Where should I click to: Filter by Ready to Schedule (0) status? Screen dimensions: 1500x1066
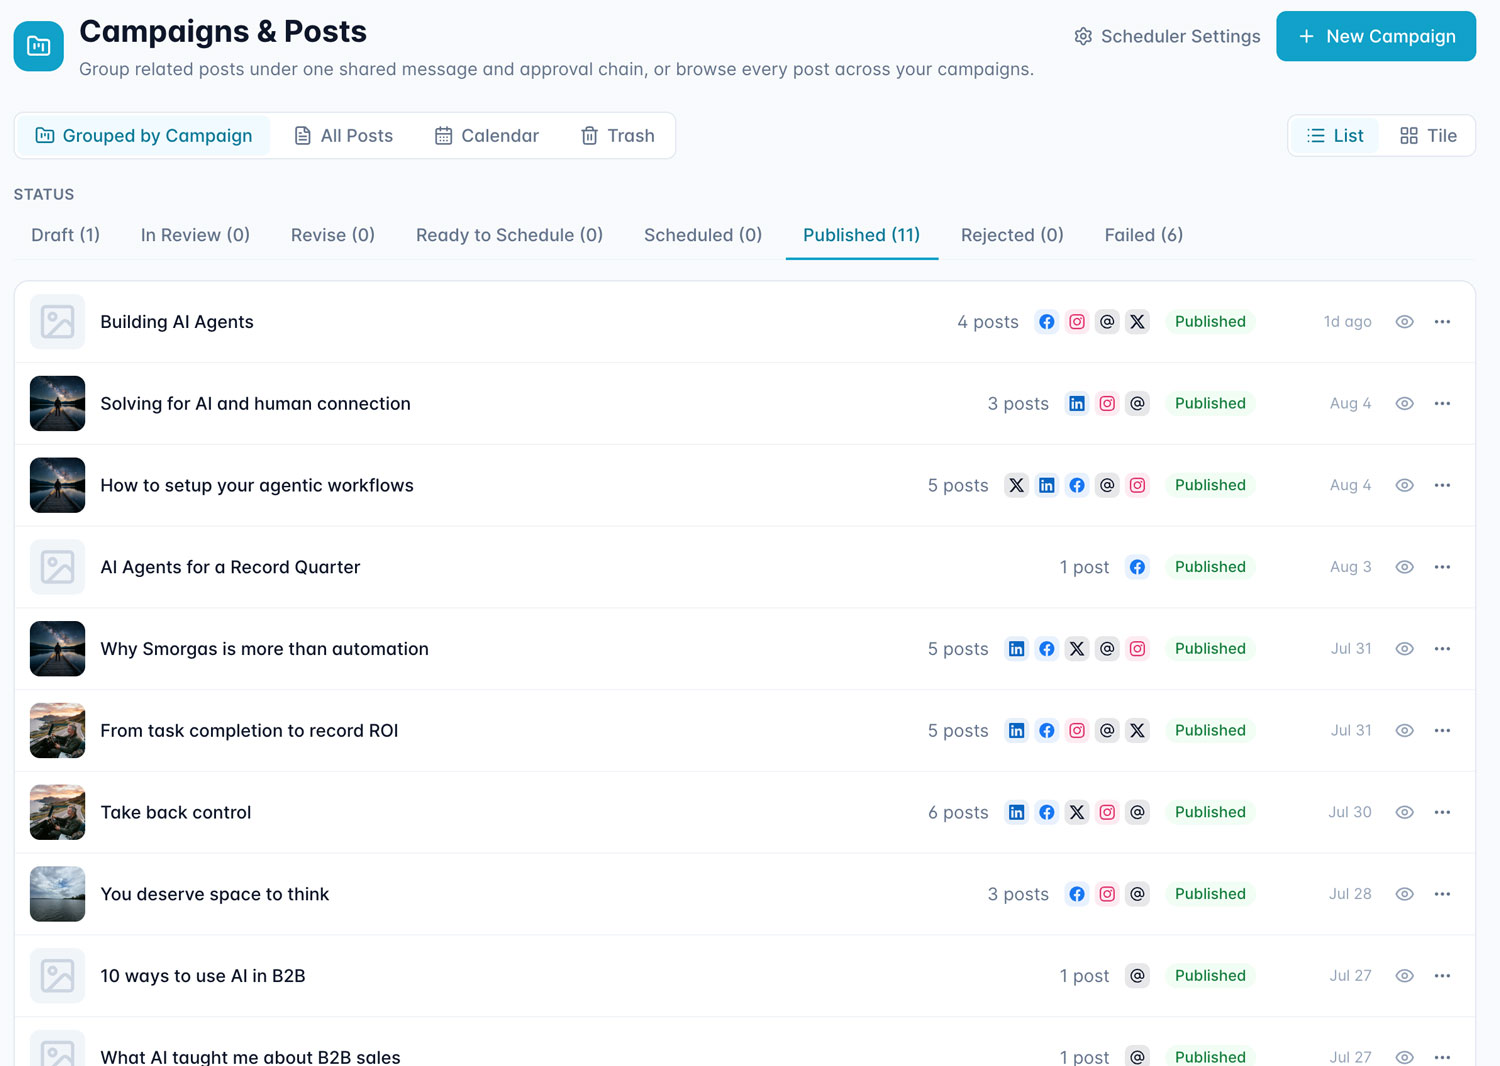(509, 235)
